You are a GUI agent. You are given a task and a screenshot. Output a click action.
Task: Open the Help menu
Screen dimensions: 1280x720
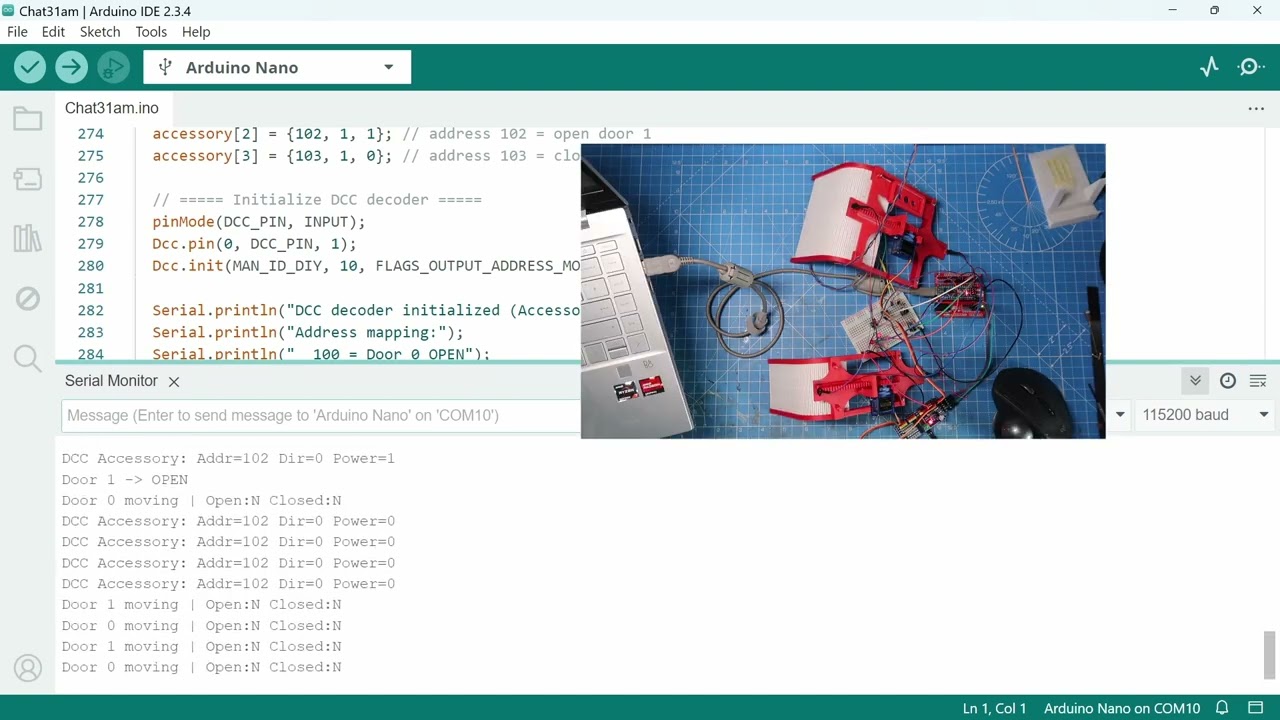click(196, 31)
